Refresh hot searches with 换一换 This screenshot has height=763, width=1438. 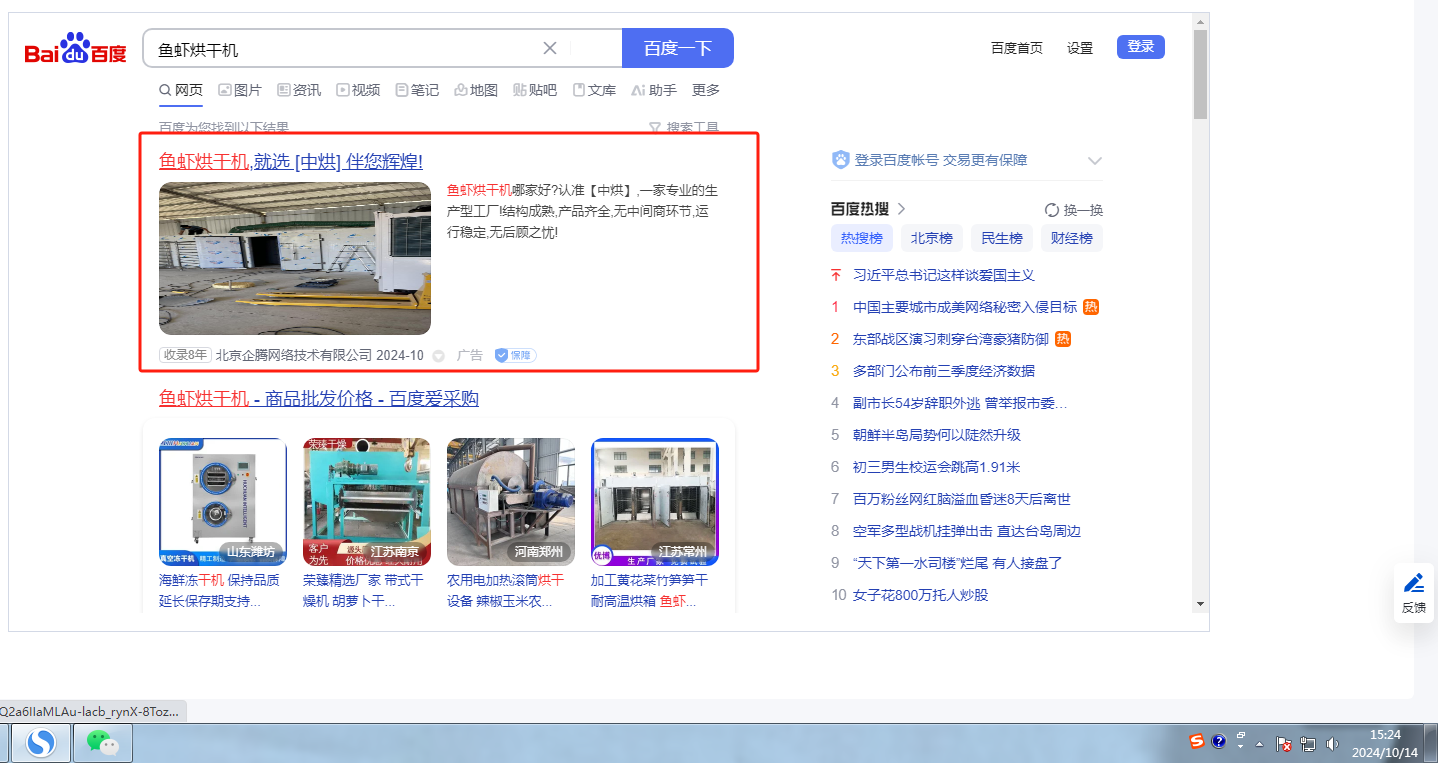pos(1074,210)
